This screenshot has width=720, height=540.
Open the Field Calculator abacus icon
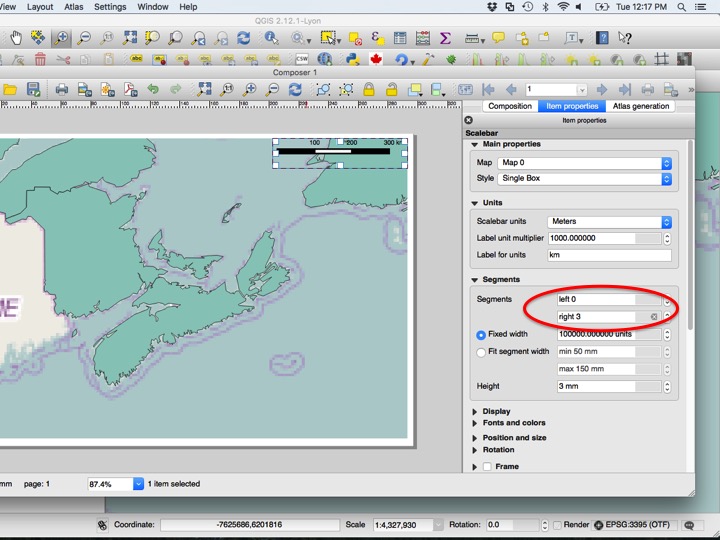pos(422,38)
